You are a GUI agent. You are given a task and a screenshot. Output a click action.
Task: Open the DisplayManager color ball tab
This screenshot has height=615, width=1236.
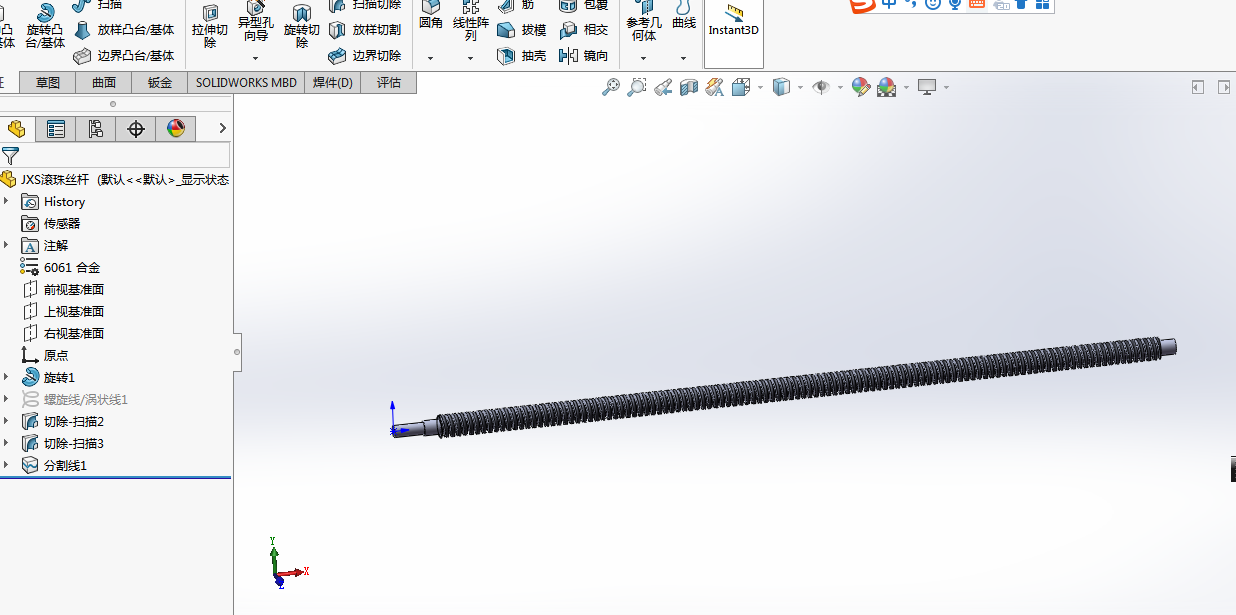[176, 129]
